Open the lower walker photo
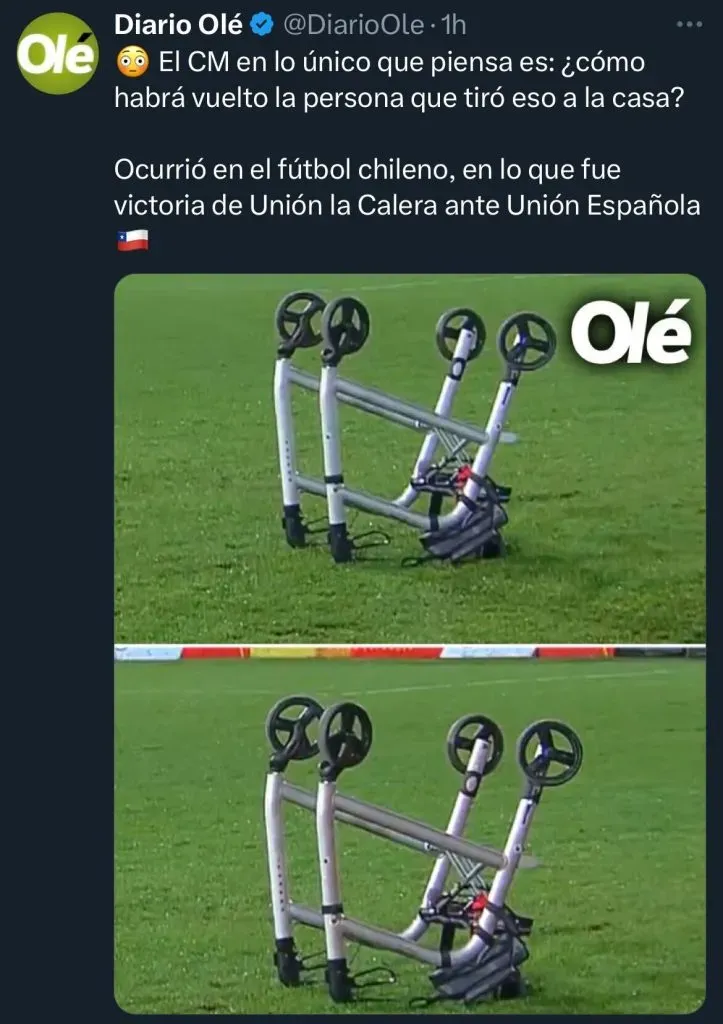 [x=410, y=836]
